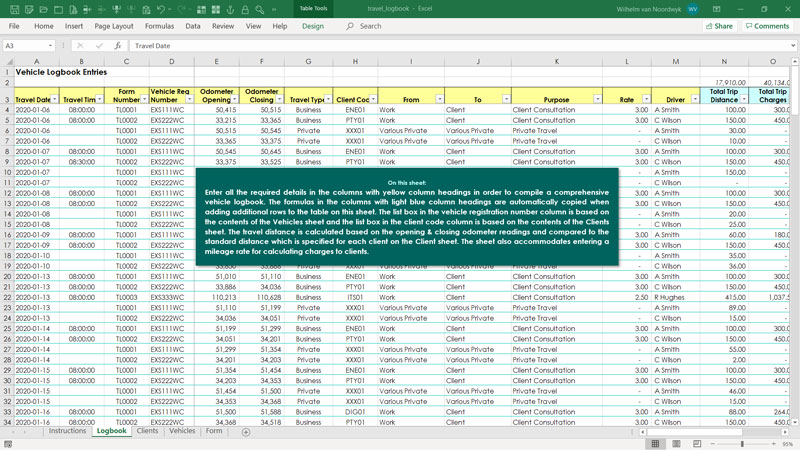Expand the formula bar with chevron
The image size is (800, 450).
point(792,45)
